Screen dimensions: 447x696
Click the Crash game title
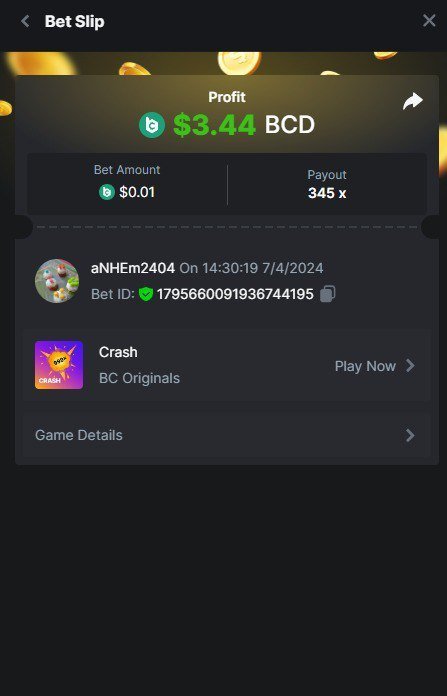point(118,352)
